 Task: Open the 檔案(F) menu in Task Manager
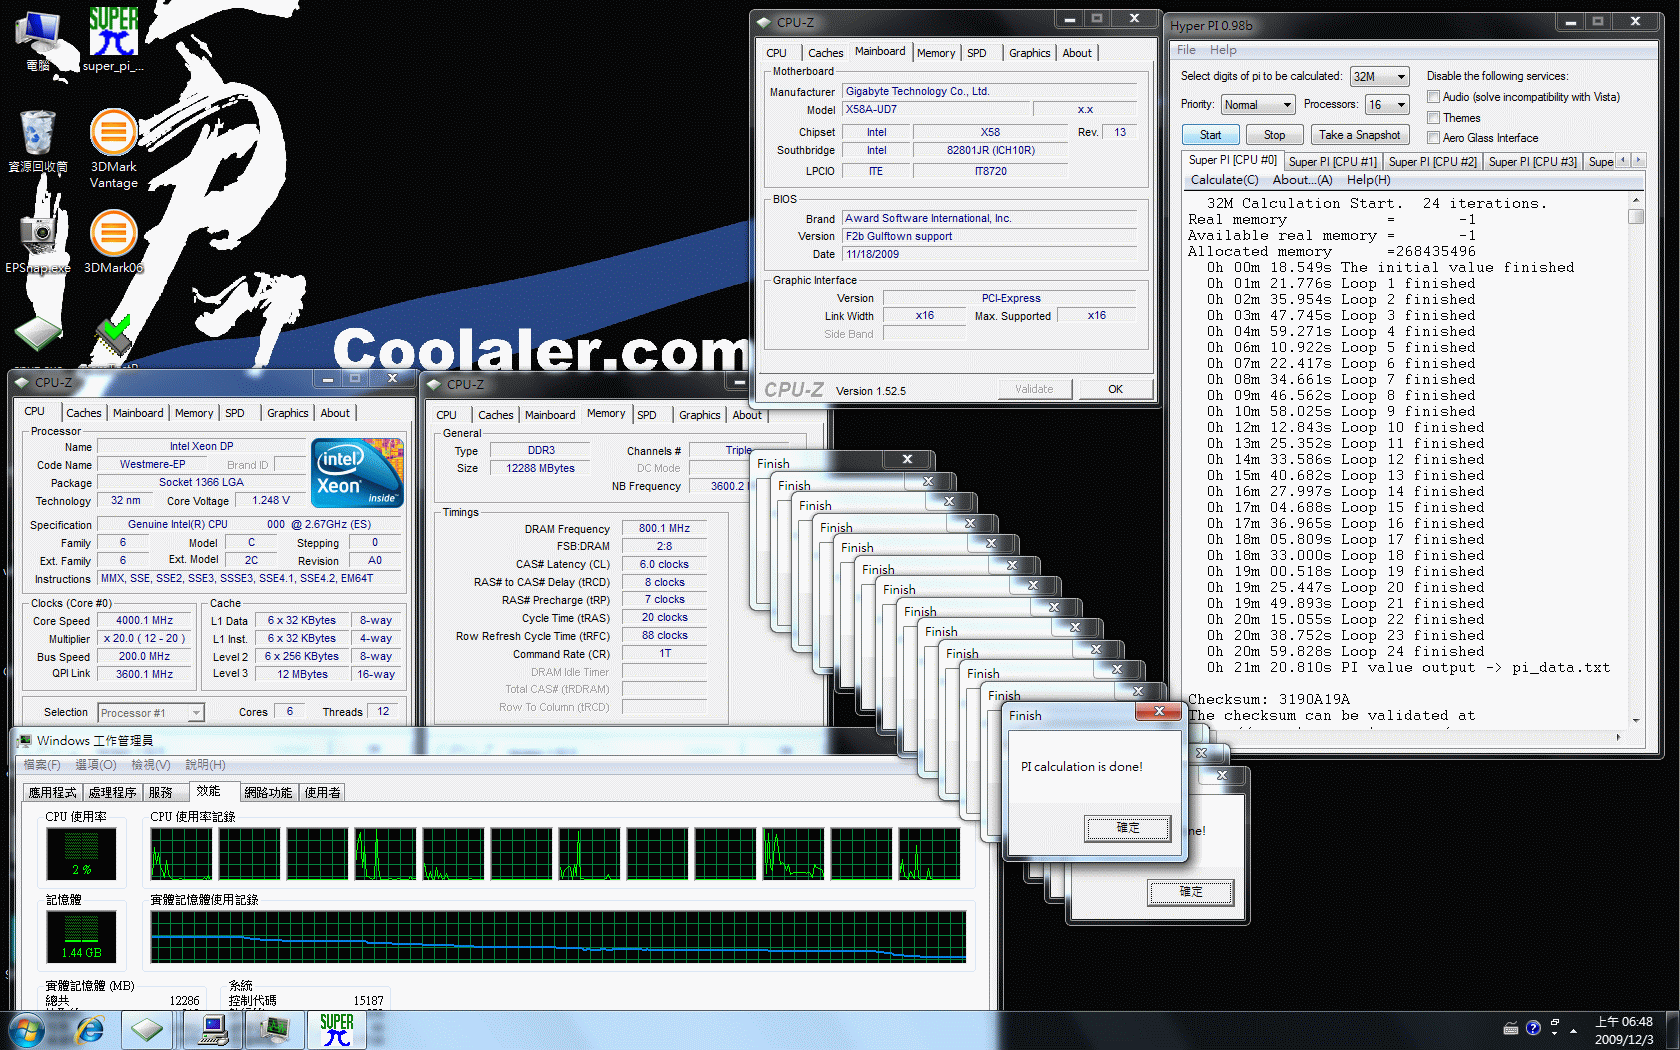click(x=42, y=765)
